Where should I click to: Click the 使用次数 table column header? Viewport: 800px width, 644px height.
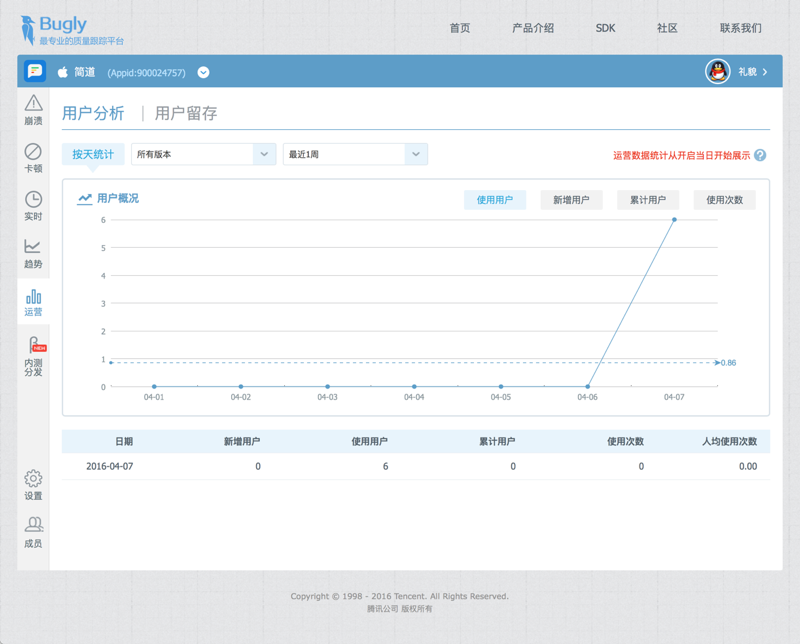[625, 441]
